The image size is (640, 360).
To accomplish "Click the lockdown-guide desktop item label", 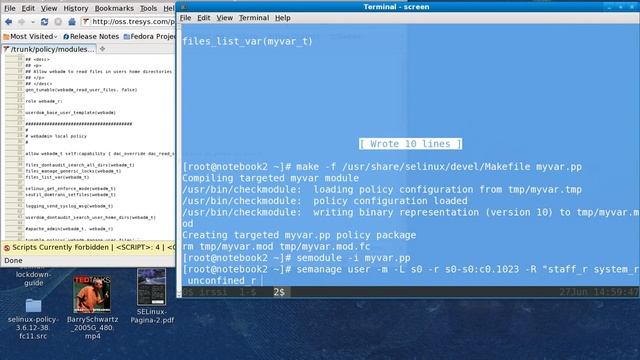I will click(33, 278).
